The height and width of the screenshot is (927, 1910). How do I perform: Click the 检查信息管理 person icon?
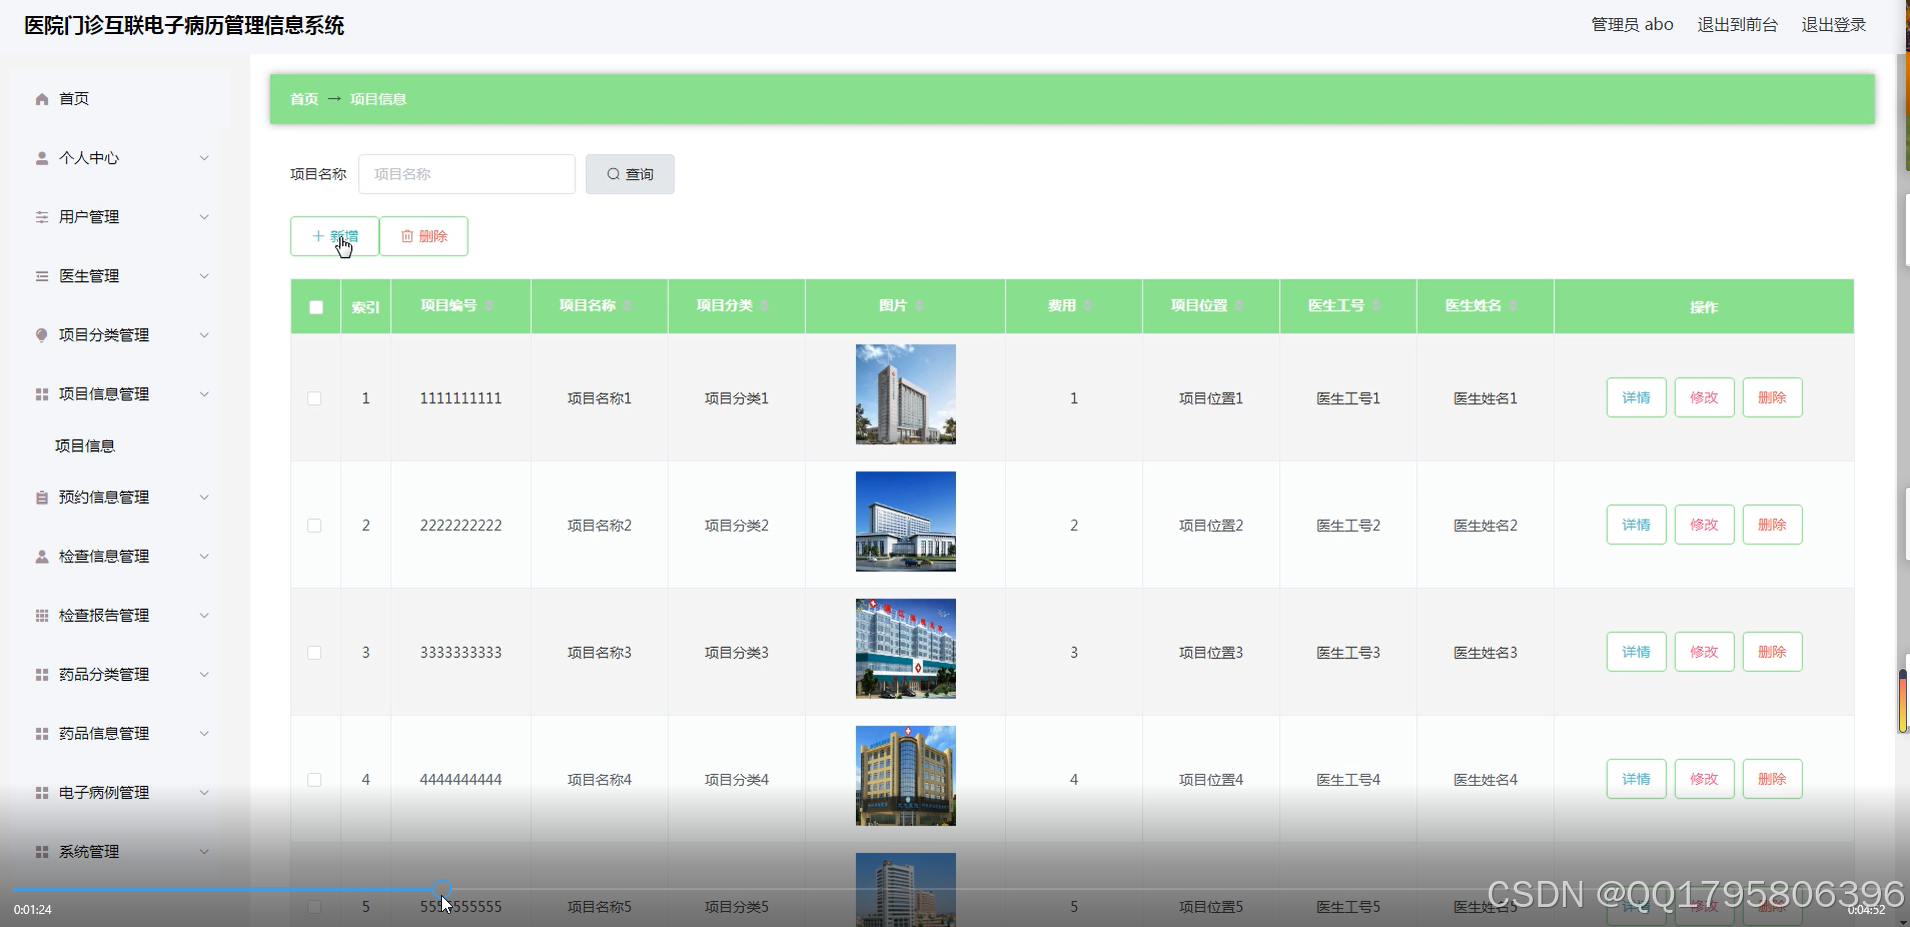click(x=42, y=556)
